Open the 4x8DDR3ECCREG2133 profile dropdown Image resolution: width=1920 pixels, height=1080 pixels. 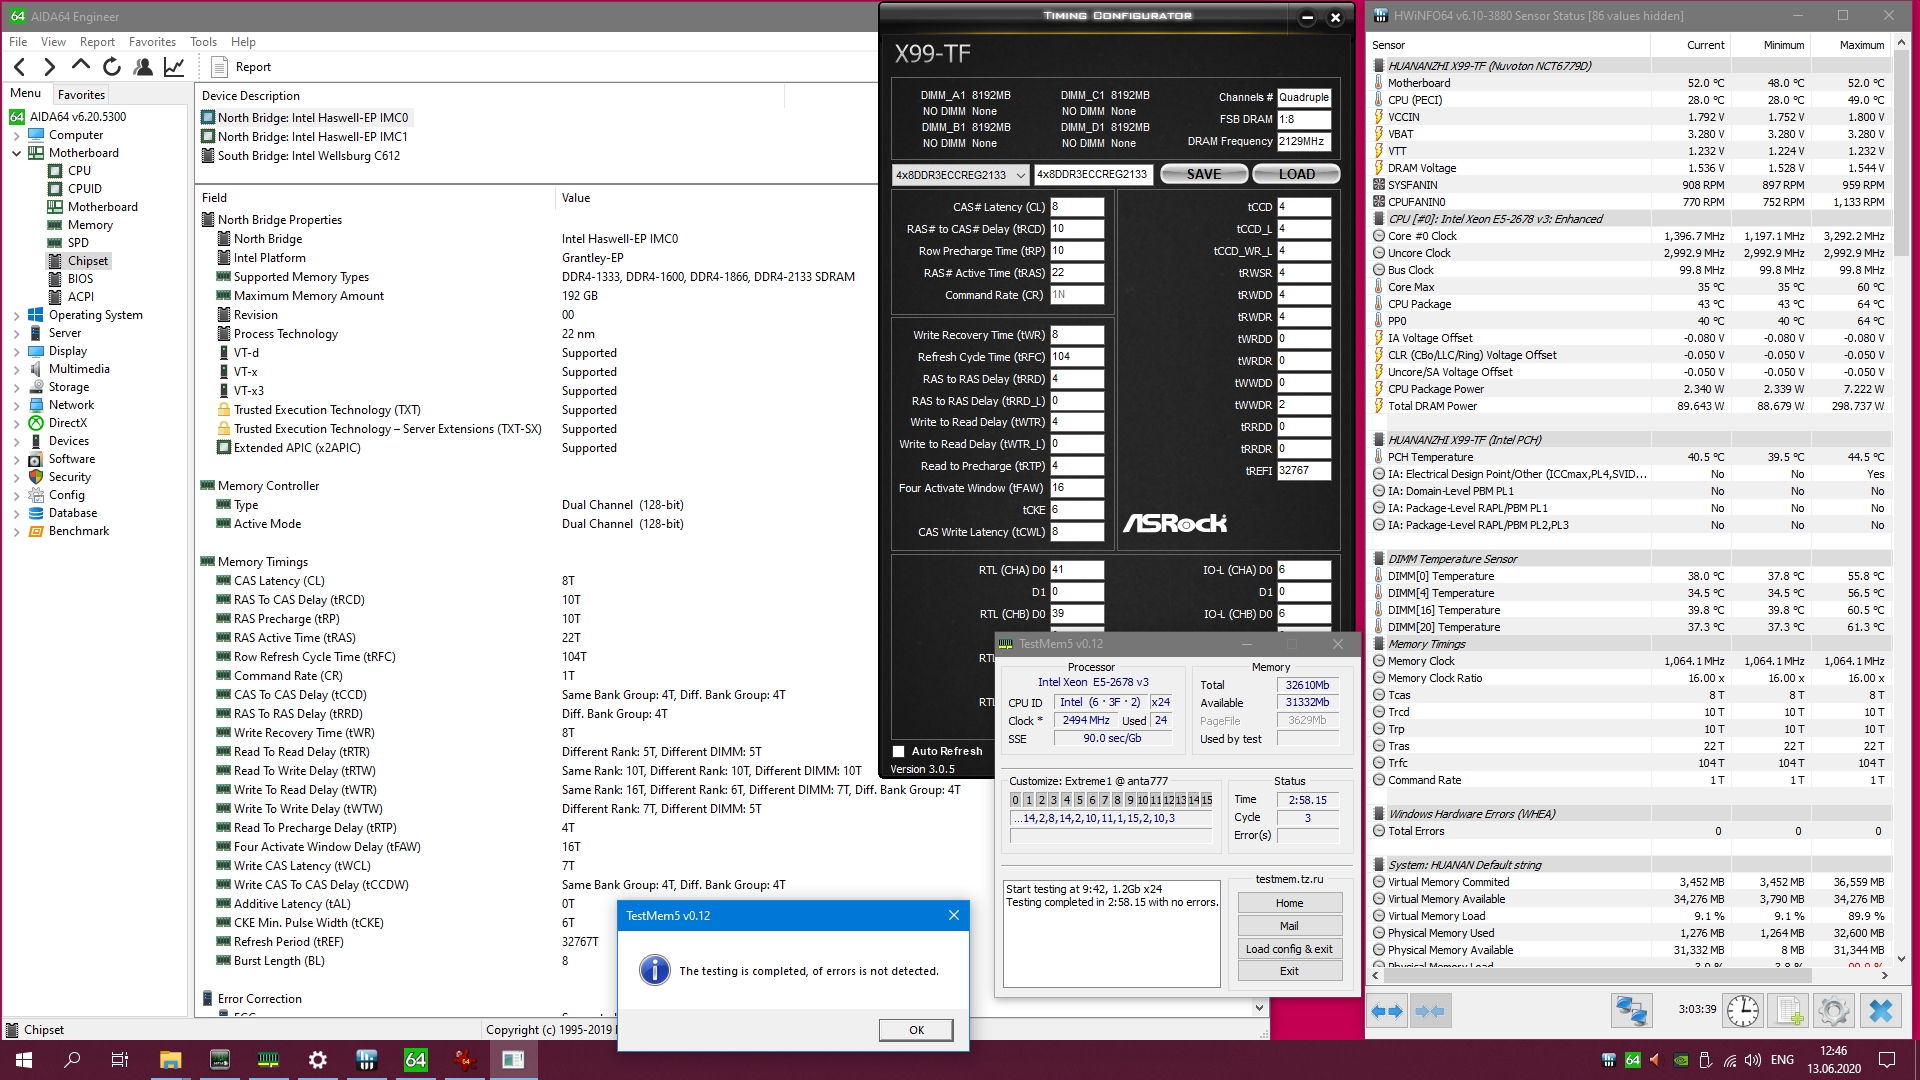tap(960, 175)
